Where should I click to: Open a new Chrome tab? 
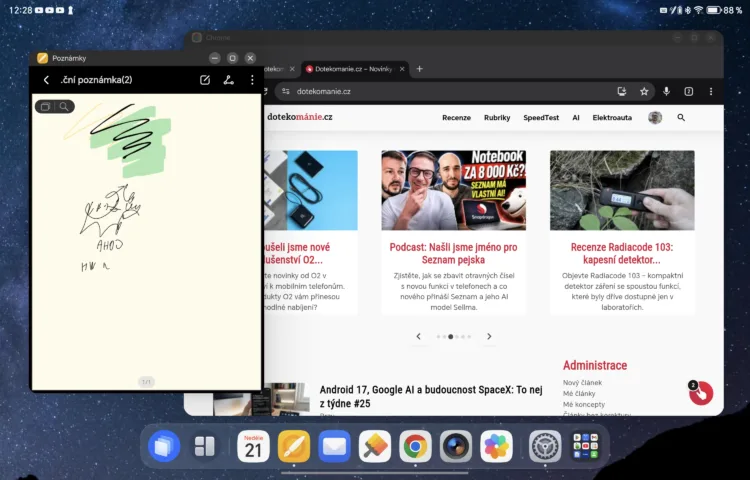click(x=419, y=69)
